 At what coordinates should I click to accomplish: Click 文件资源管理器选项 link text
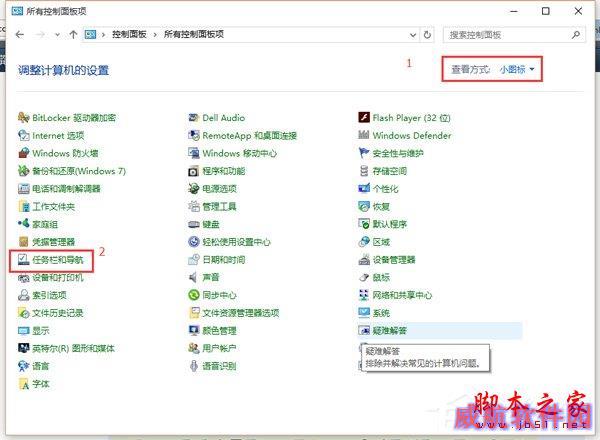[241, 313]
